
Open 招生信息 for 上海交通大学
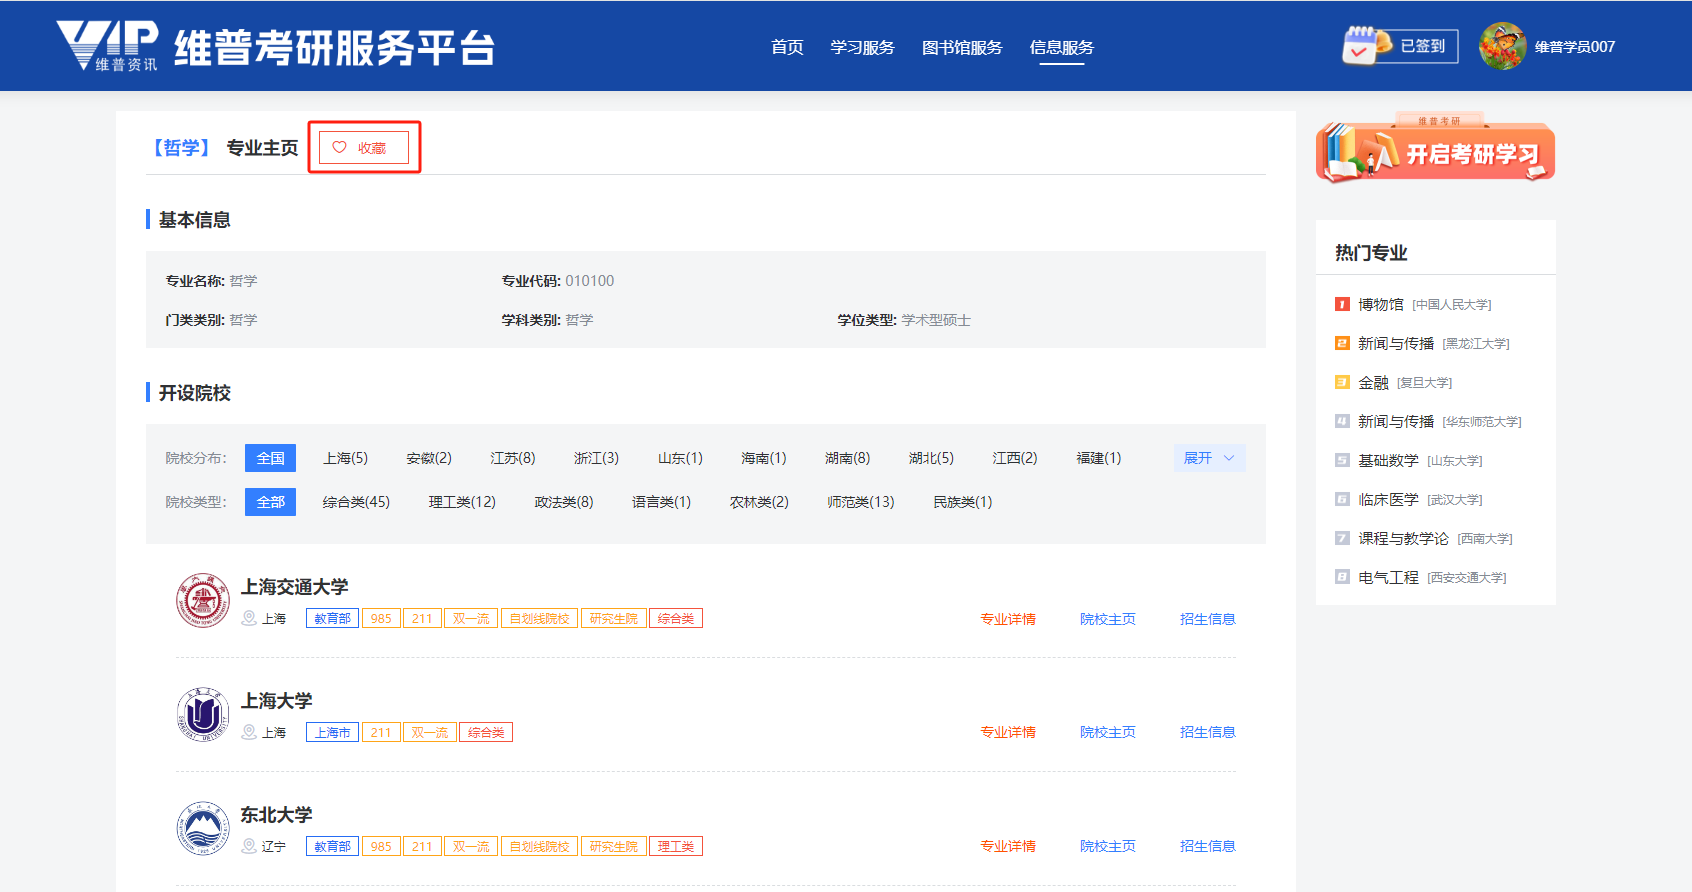point(1208,619)
